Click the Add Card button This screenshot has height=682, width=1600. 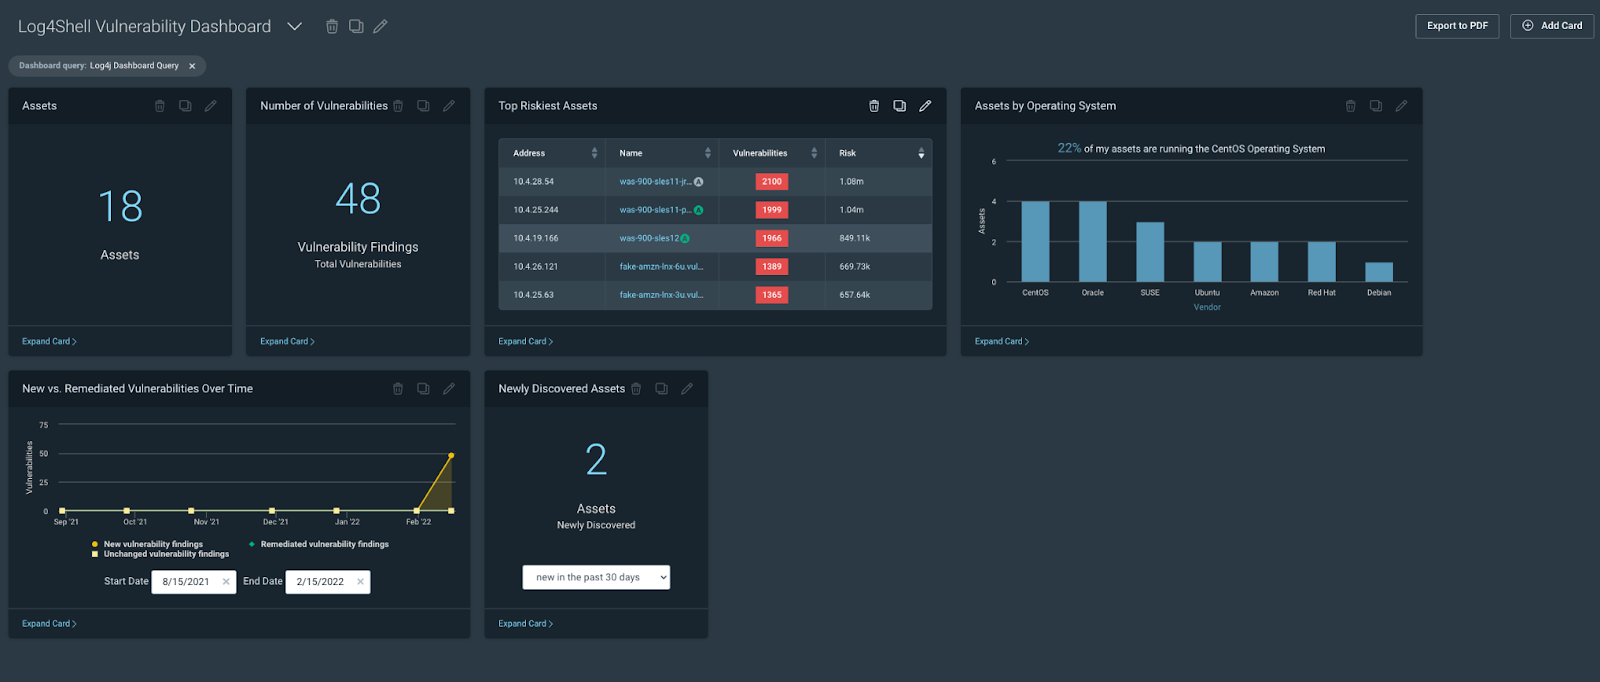[1551, 26]
